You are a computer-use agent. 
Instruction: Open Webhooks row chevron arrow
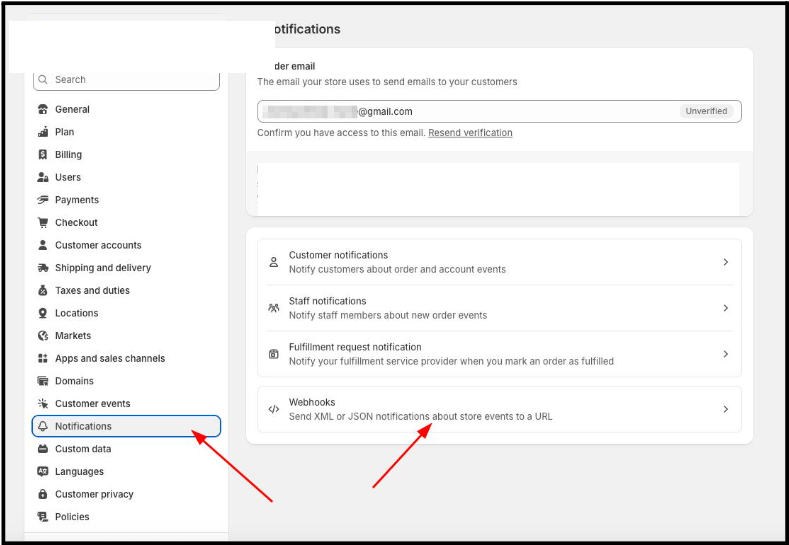click(725, 409)
